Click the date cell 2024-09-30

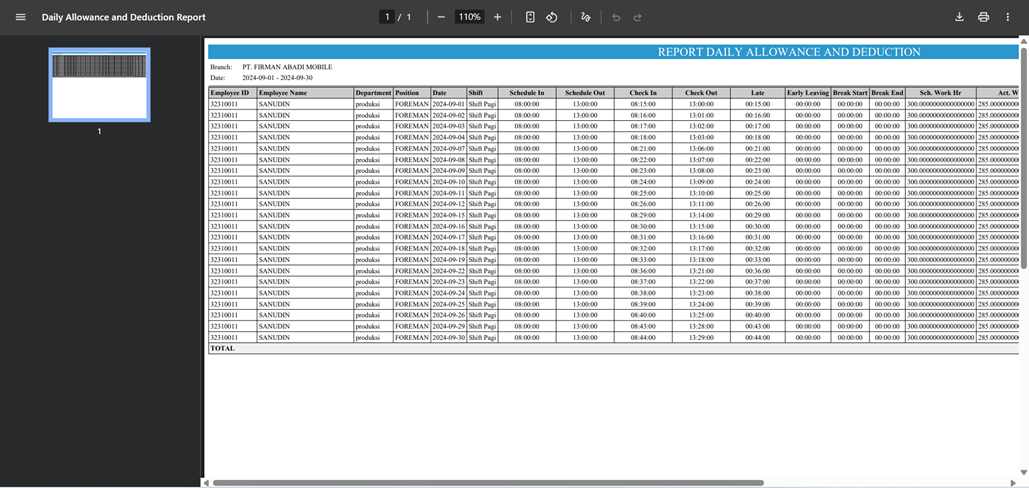(x=448, y=337)
